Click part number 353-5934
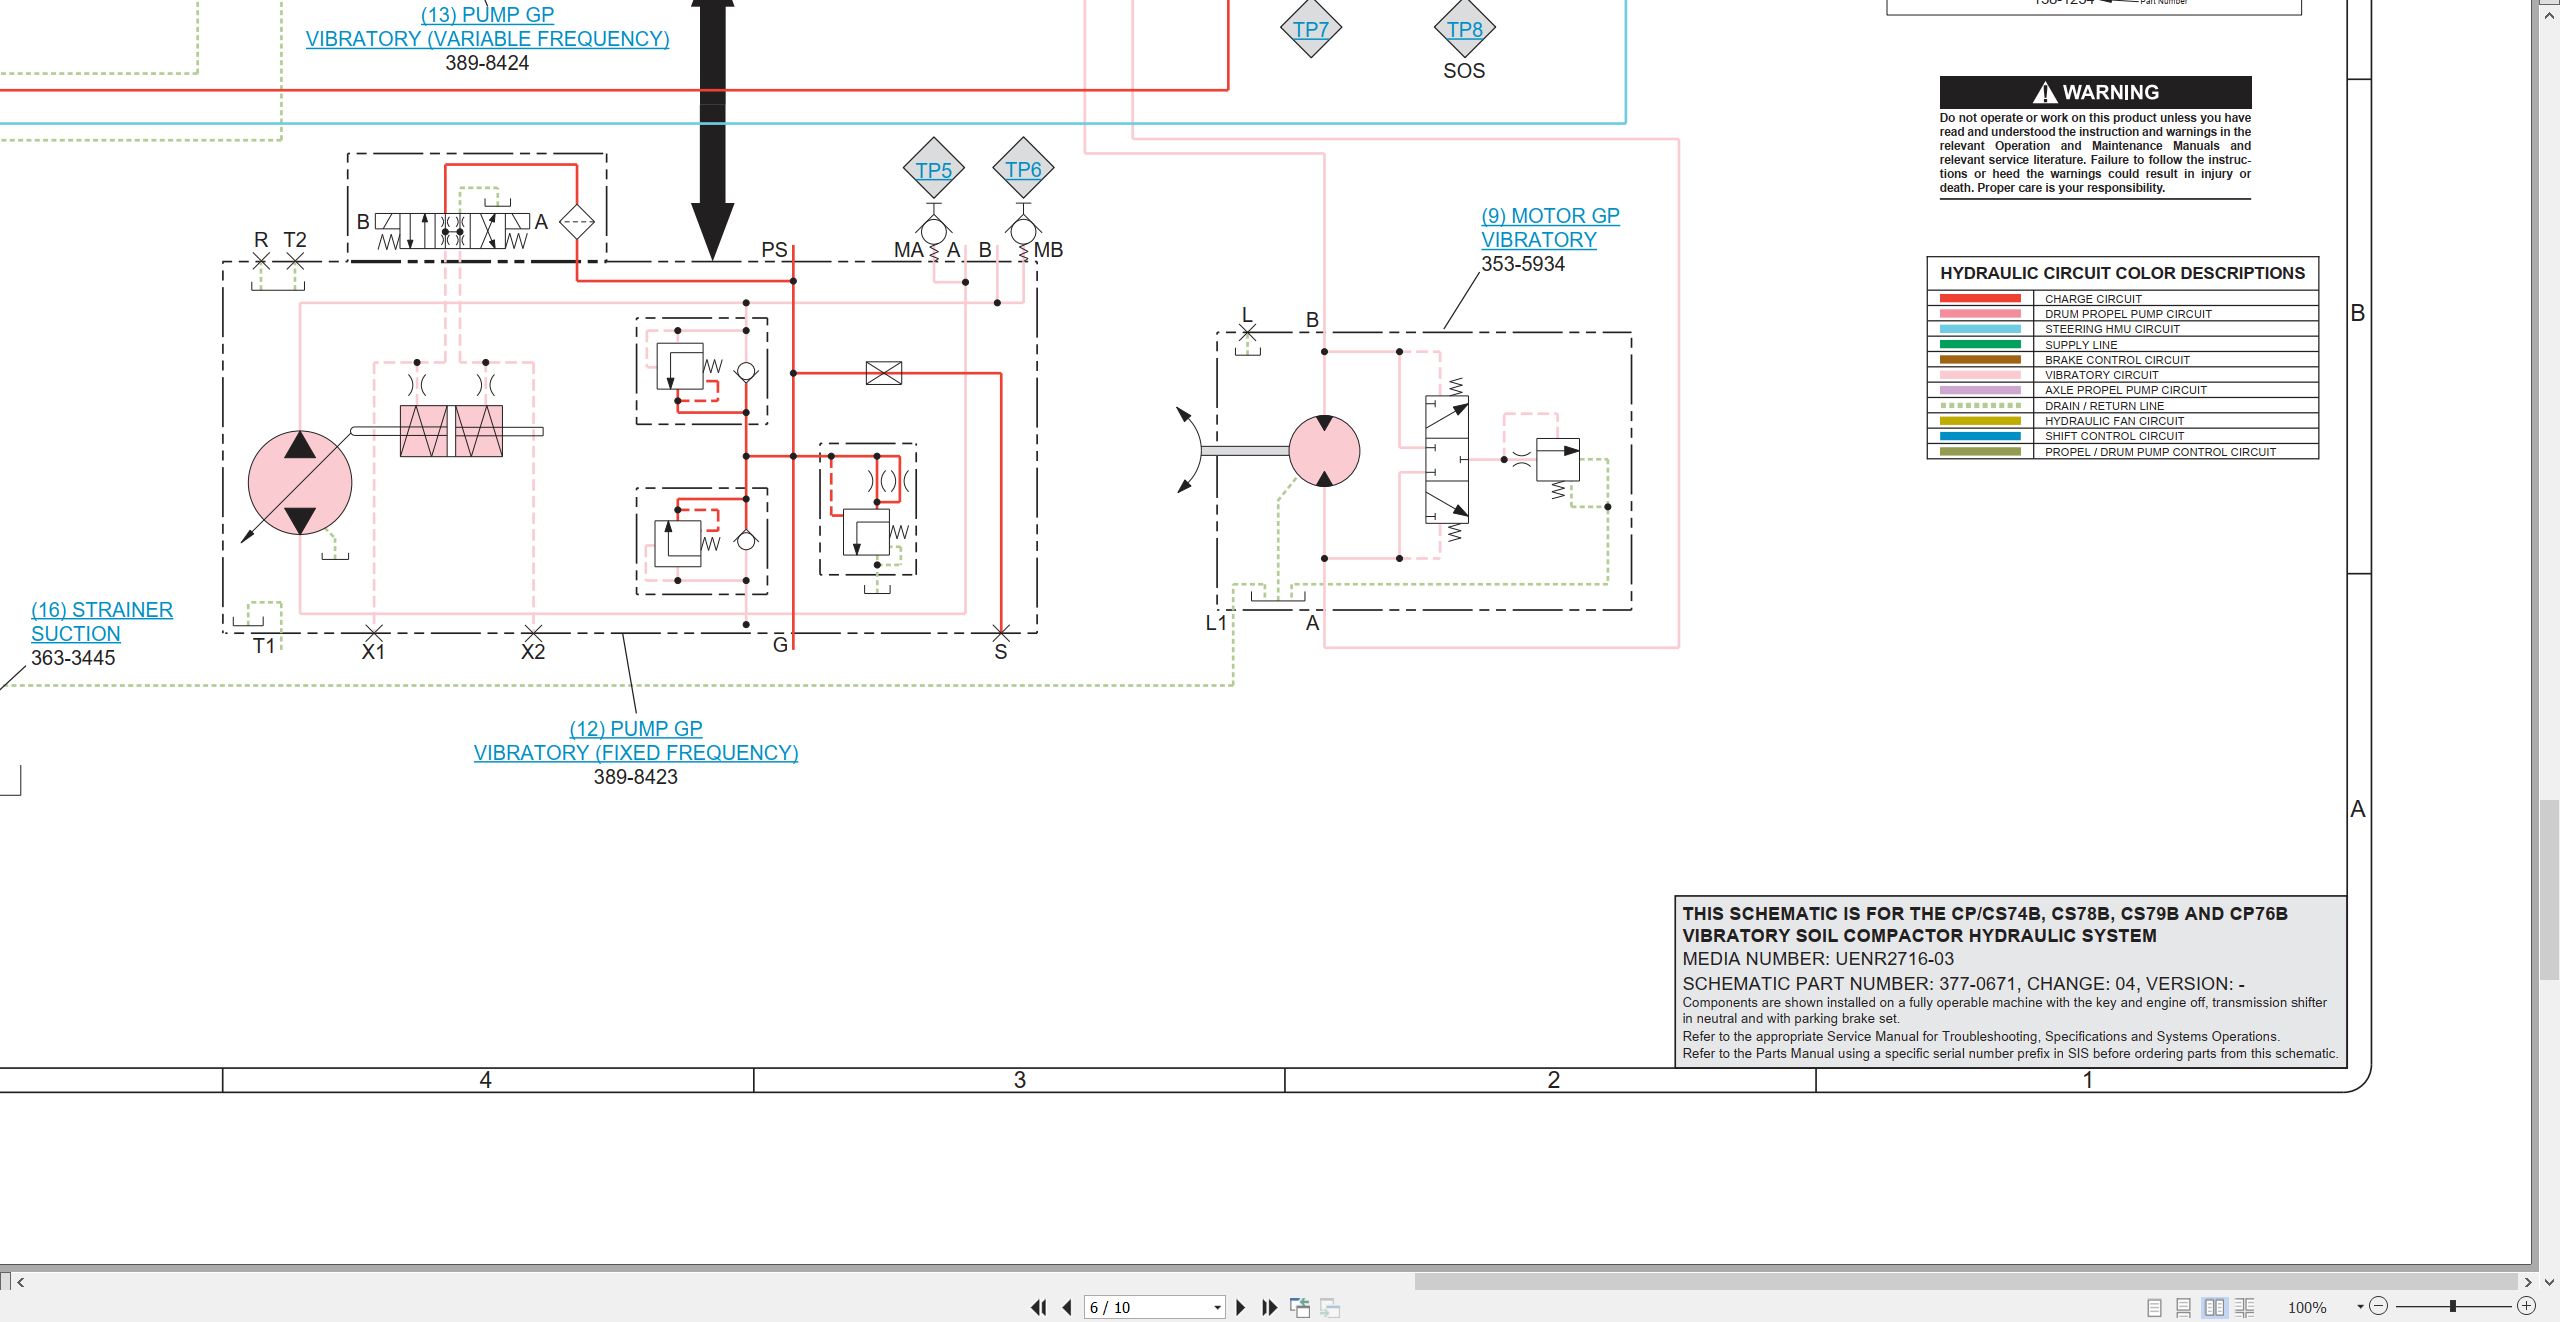The height and width of the screenshot is (1322, 2560). point(1523,264)
